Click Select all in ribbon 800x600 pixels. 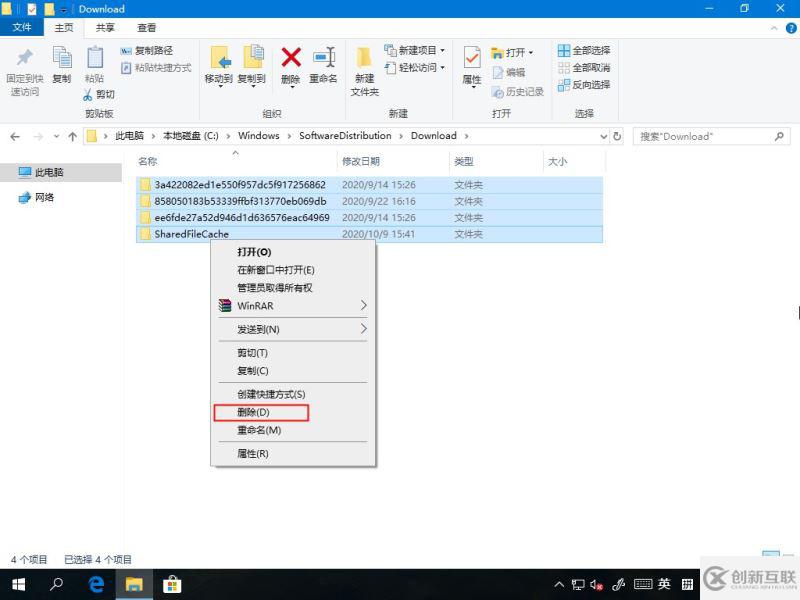pyautogui.click(x=584, y=51)
